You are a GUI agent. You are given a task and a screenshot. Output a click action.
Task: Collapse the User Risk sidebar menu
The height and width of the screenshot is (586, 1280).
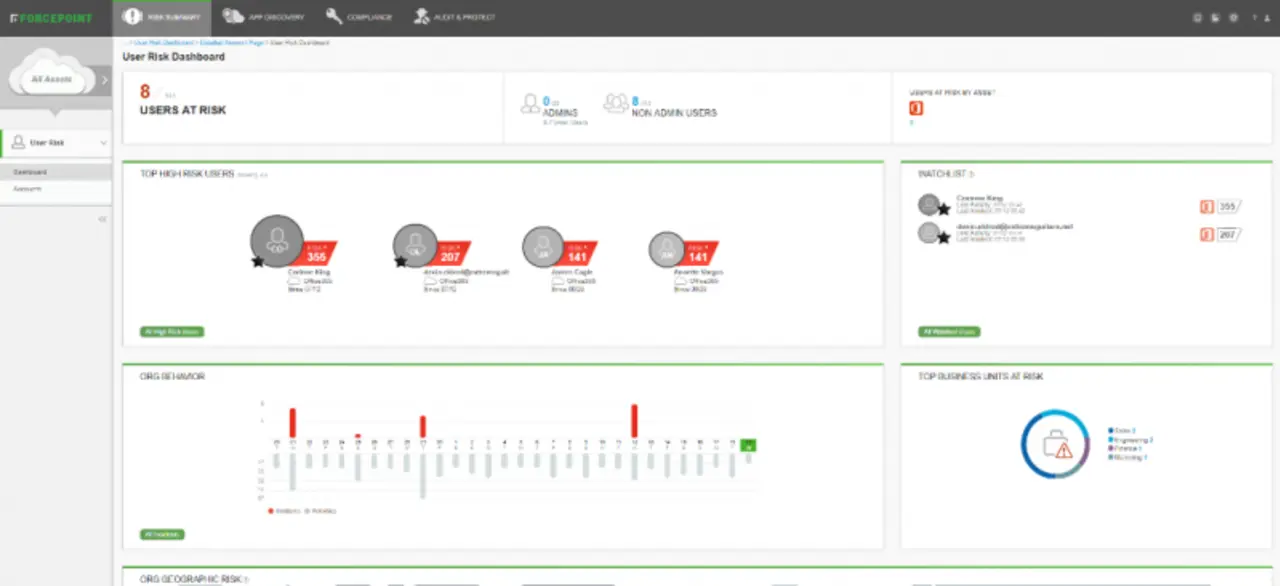click(104, 143)
